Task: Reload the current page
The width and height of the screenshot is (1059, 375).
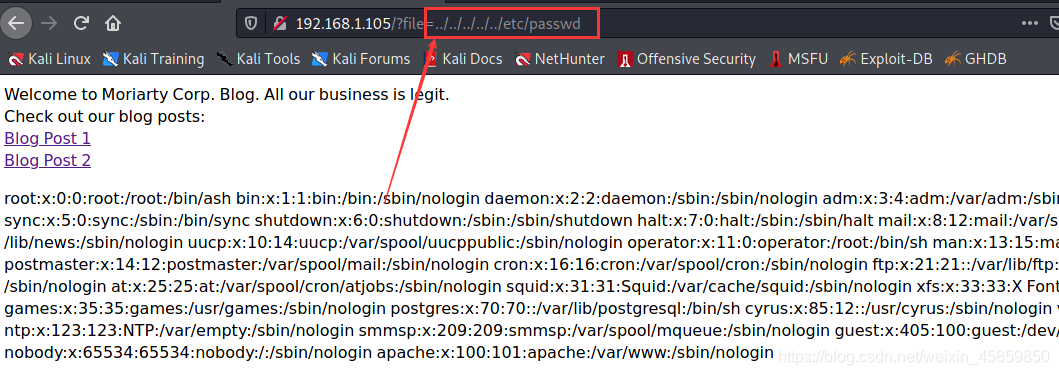Action: [x=81, y=24]
